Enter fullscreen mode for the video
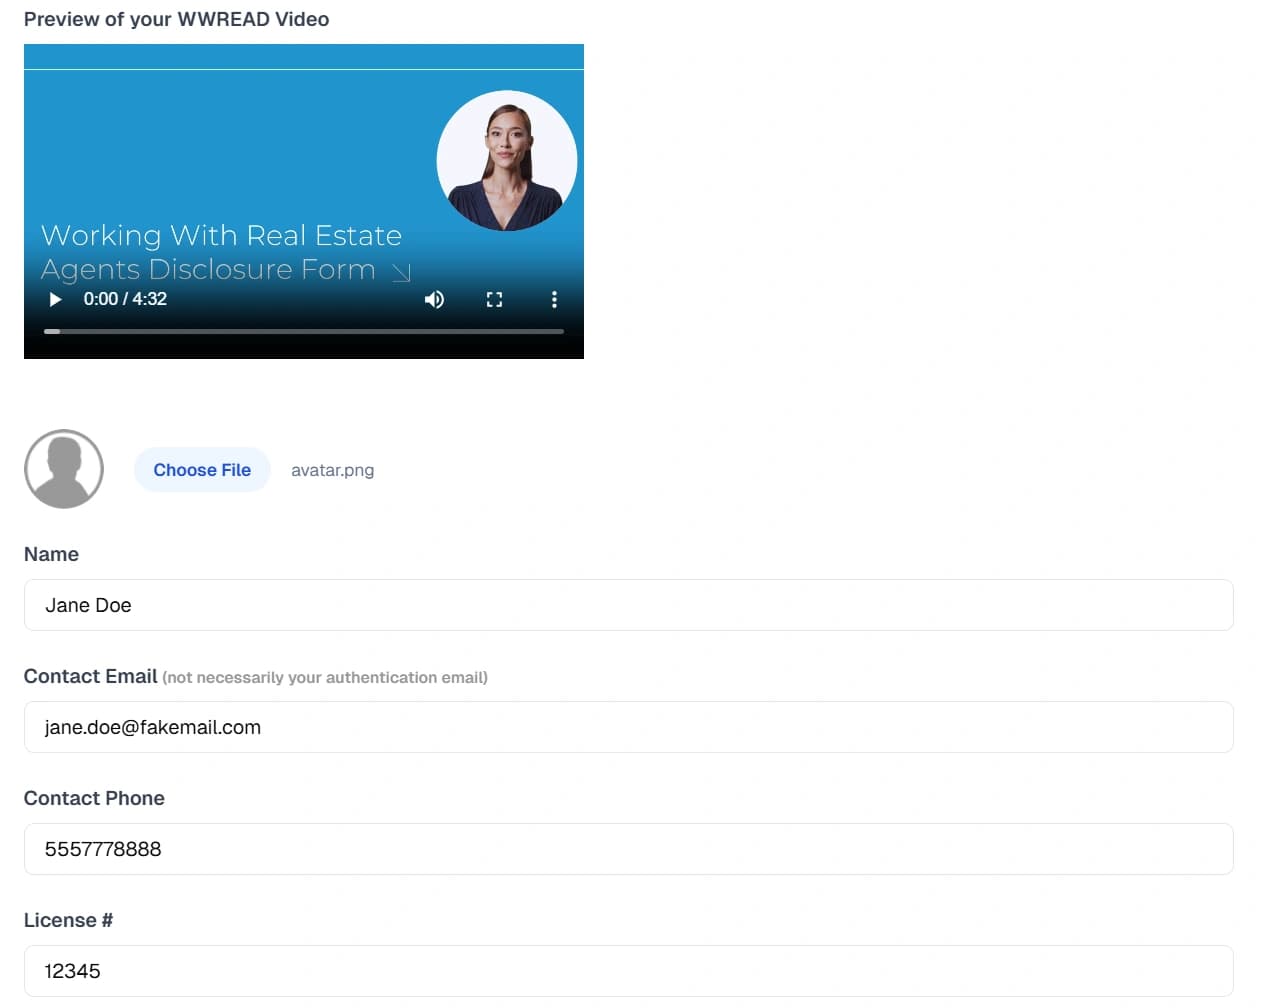Image resolution: width=1264 pixels, height=1008 pixels. 494,299
